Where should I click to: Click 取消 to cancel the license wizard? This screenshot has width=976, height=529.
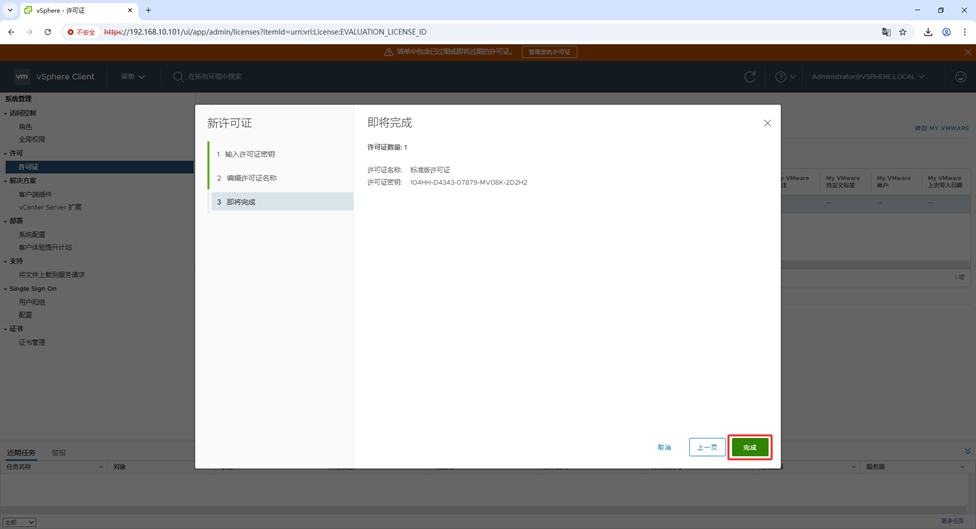click(664, 447)
